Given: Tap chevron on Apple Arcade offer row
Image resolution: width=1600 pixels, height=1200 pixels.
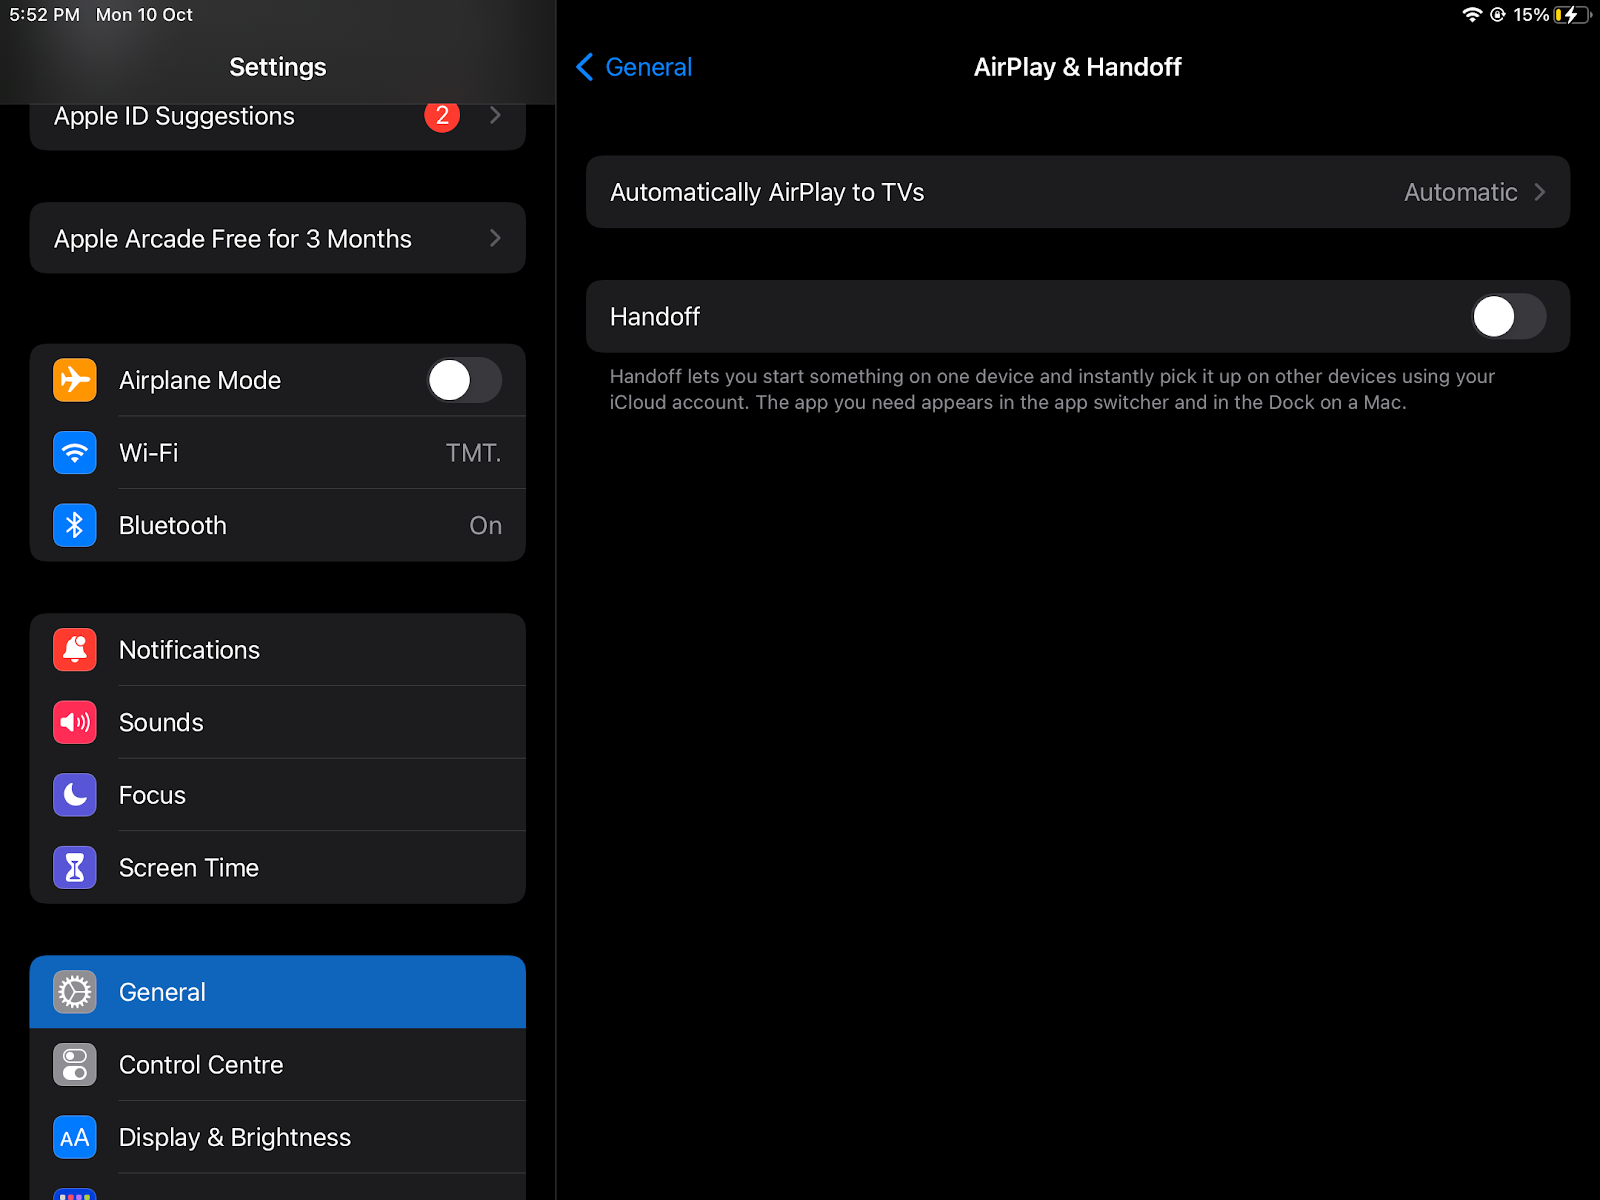Looking at the screenshot, I should pos(495,238).
